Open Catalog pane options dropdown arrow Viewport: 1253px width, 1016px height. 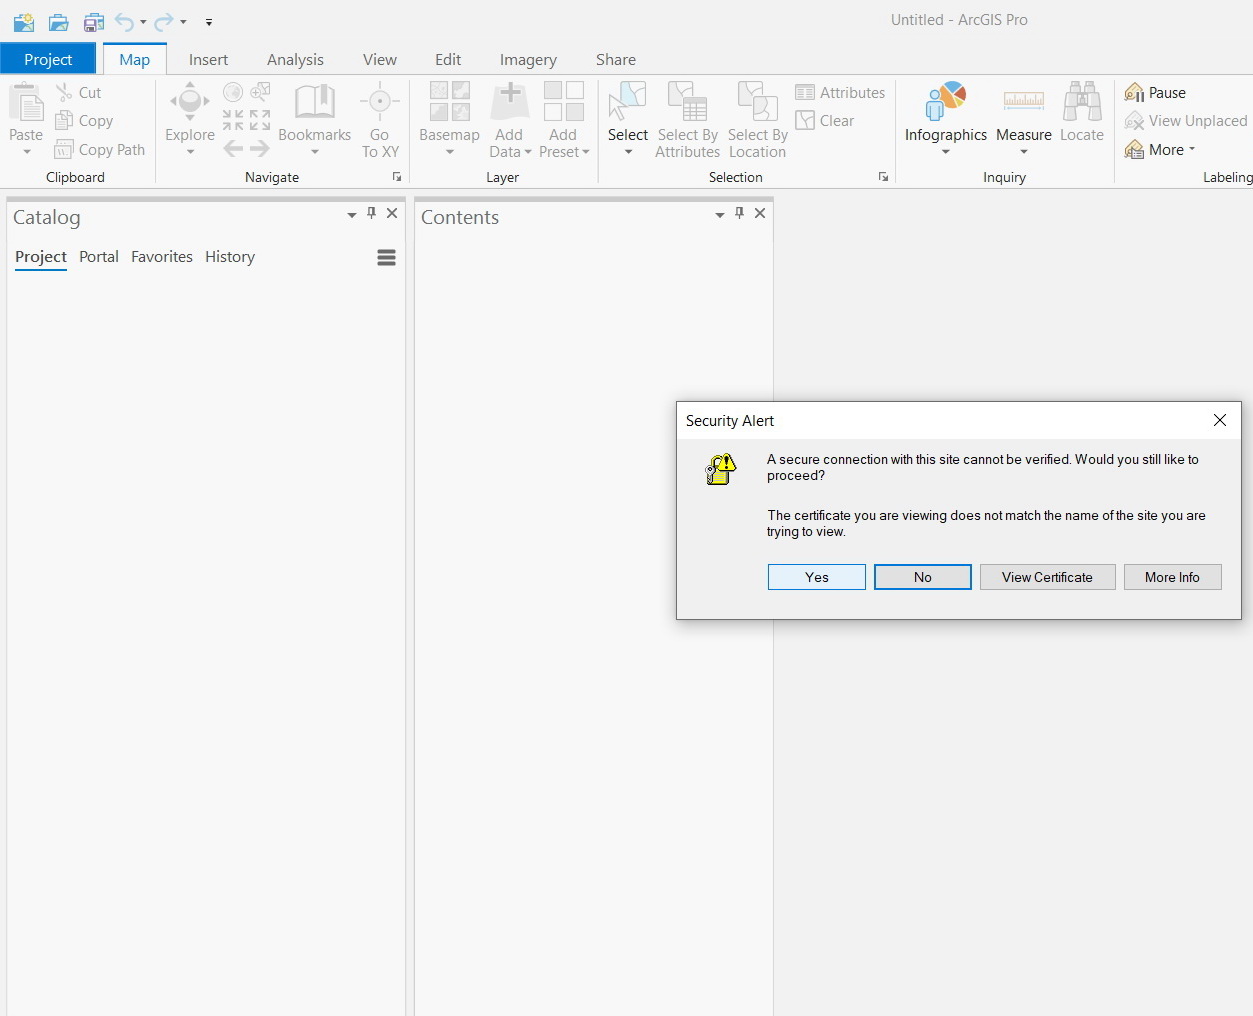point(351,215)
